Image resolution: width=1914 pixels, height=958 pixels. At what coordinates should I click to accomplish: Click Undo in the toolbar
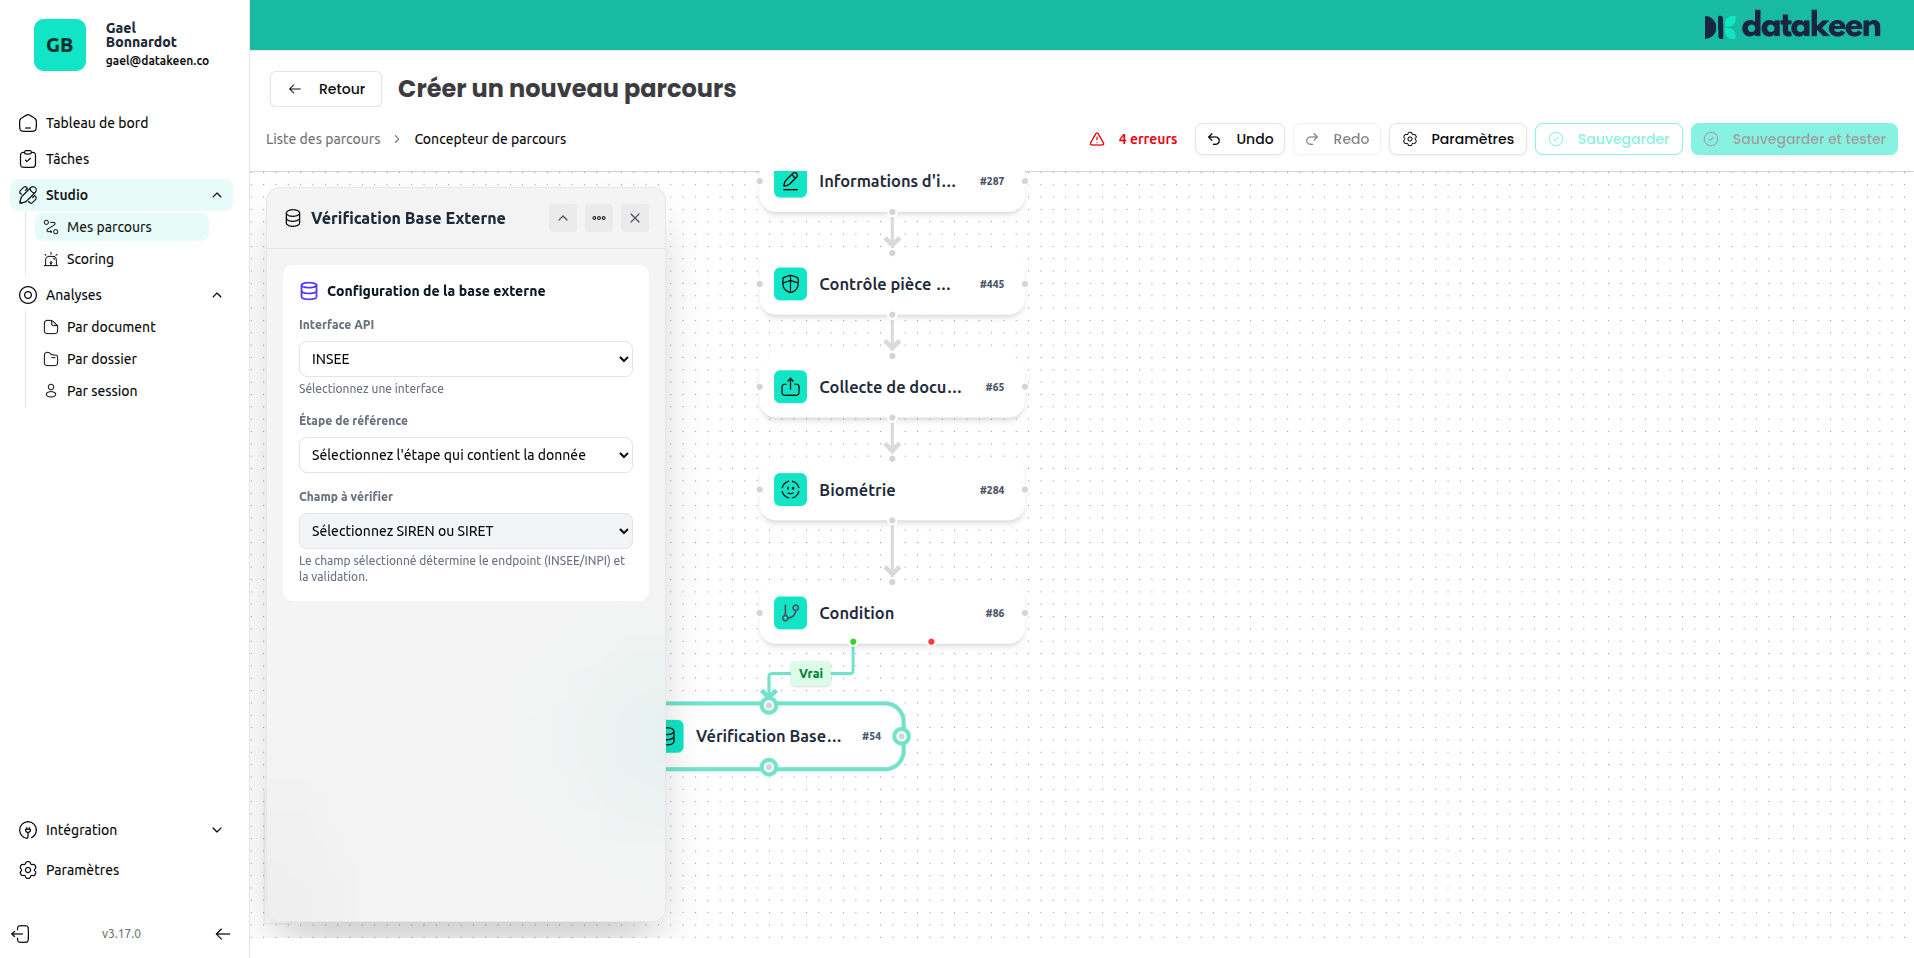click(x=1239, y=139)
